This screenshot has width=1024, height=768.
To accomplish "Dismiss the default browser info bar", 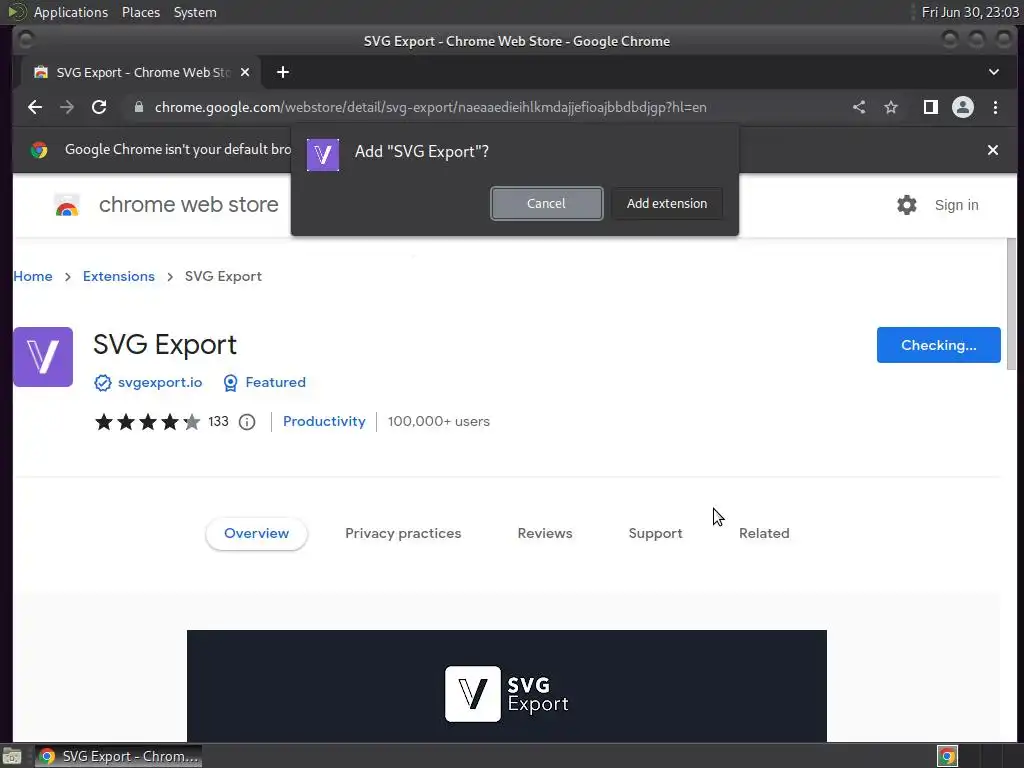I will pyautogui.click(x=993, y=150).
